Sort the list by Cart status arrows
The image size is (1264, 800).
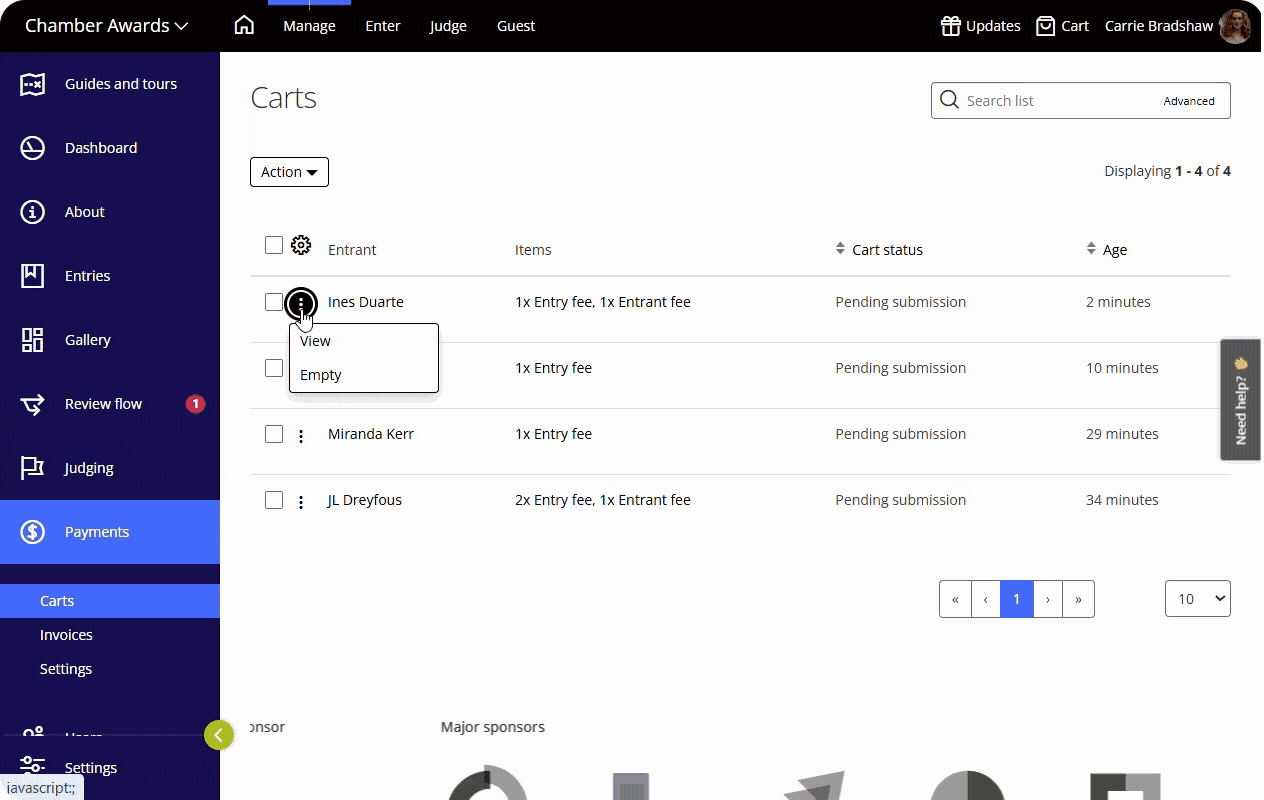coord(840,249)
